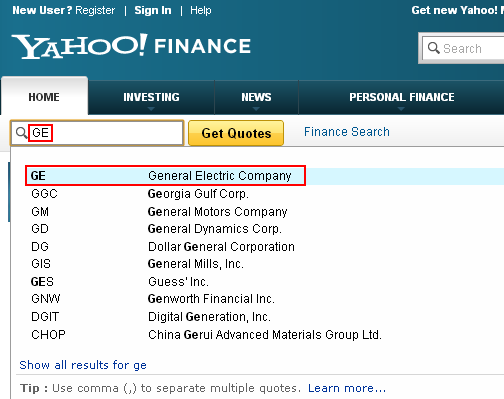This screenshot has width=504, height=399.
Task: Open the Home tab
Action: coord(44,96)
